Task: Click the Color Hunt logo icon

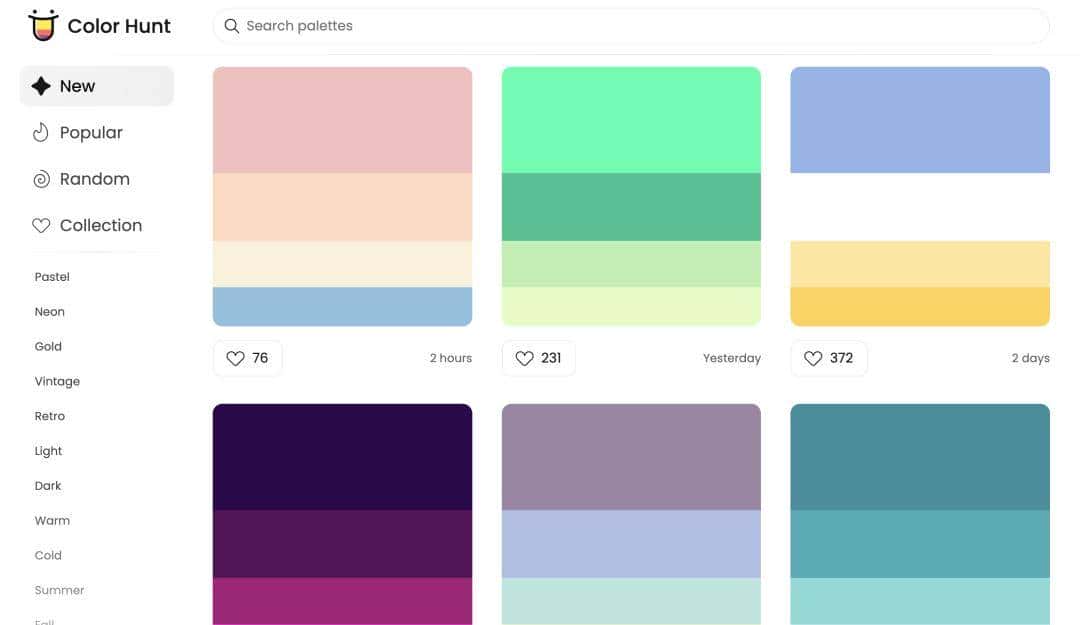Action: (x=43, y=26)
